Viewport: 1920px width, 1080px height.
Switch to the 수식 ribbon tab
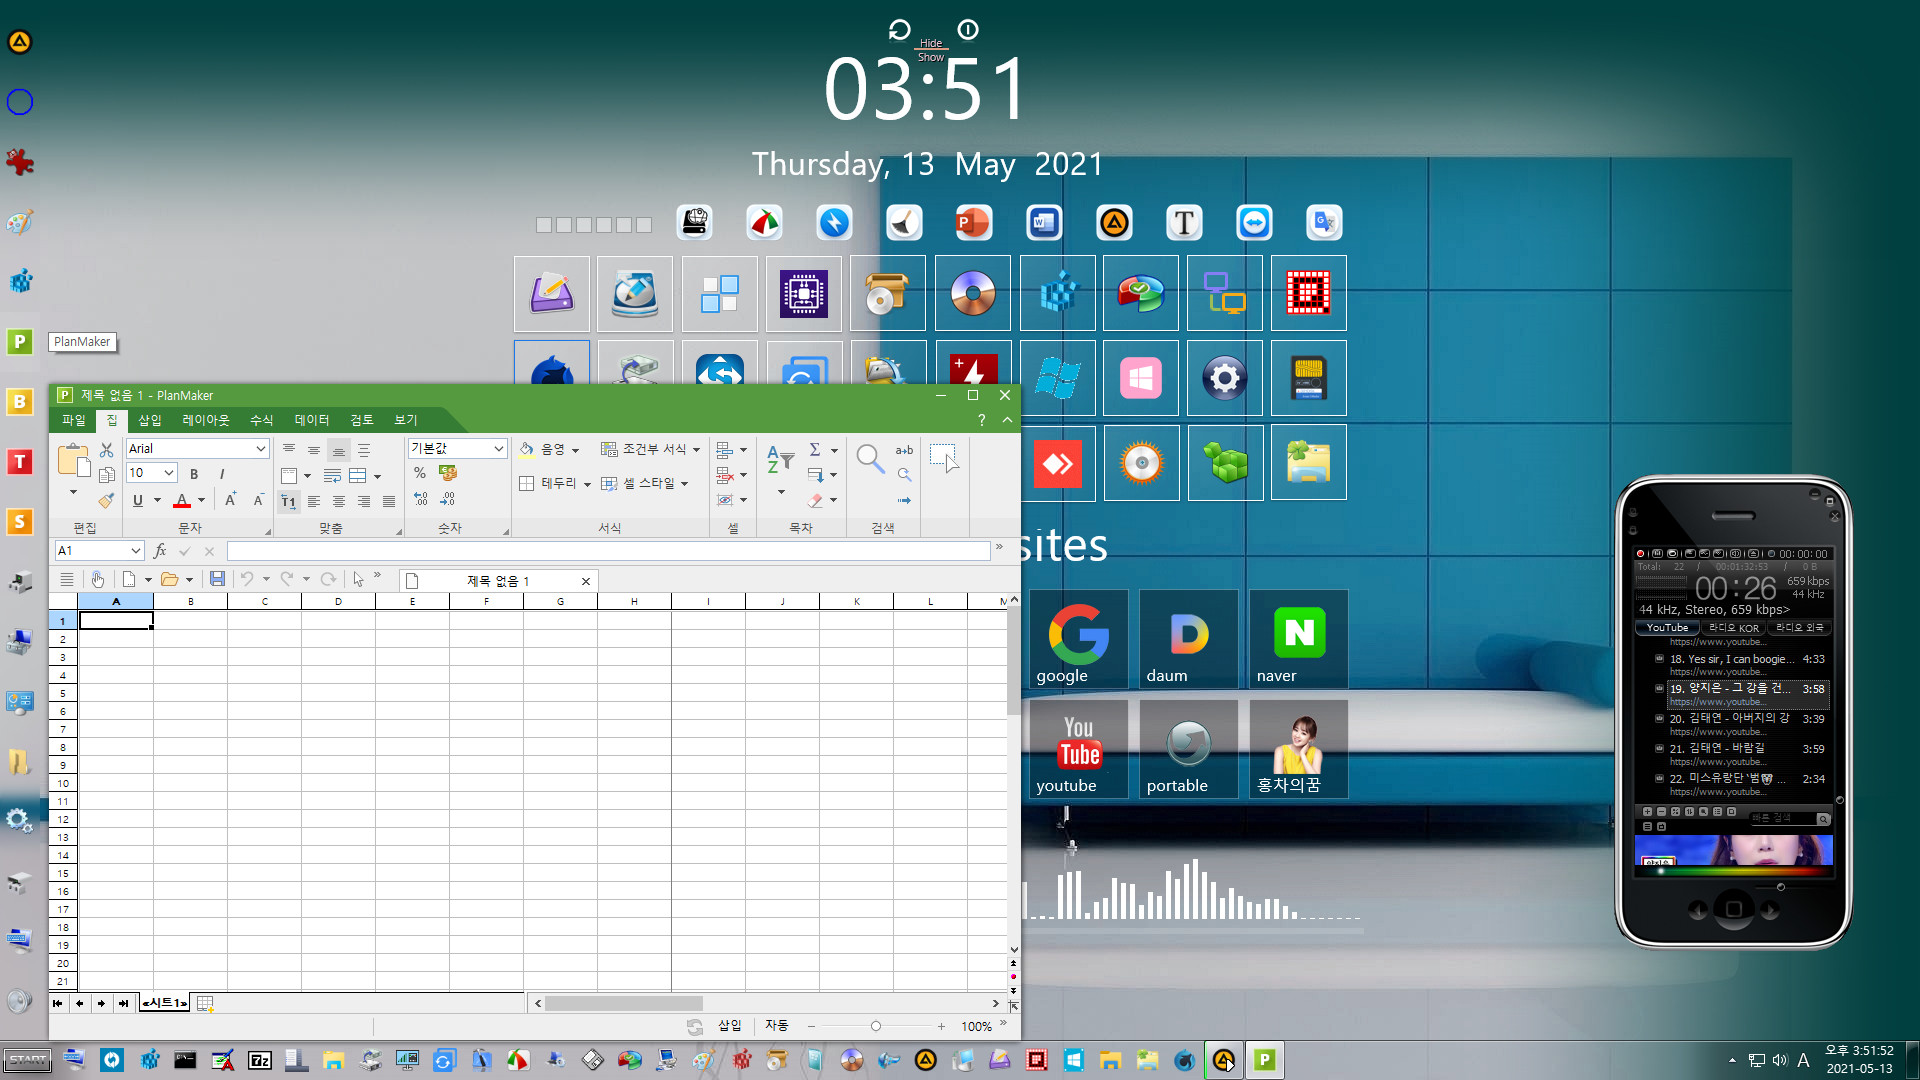click(262, 420)
